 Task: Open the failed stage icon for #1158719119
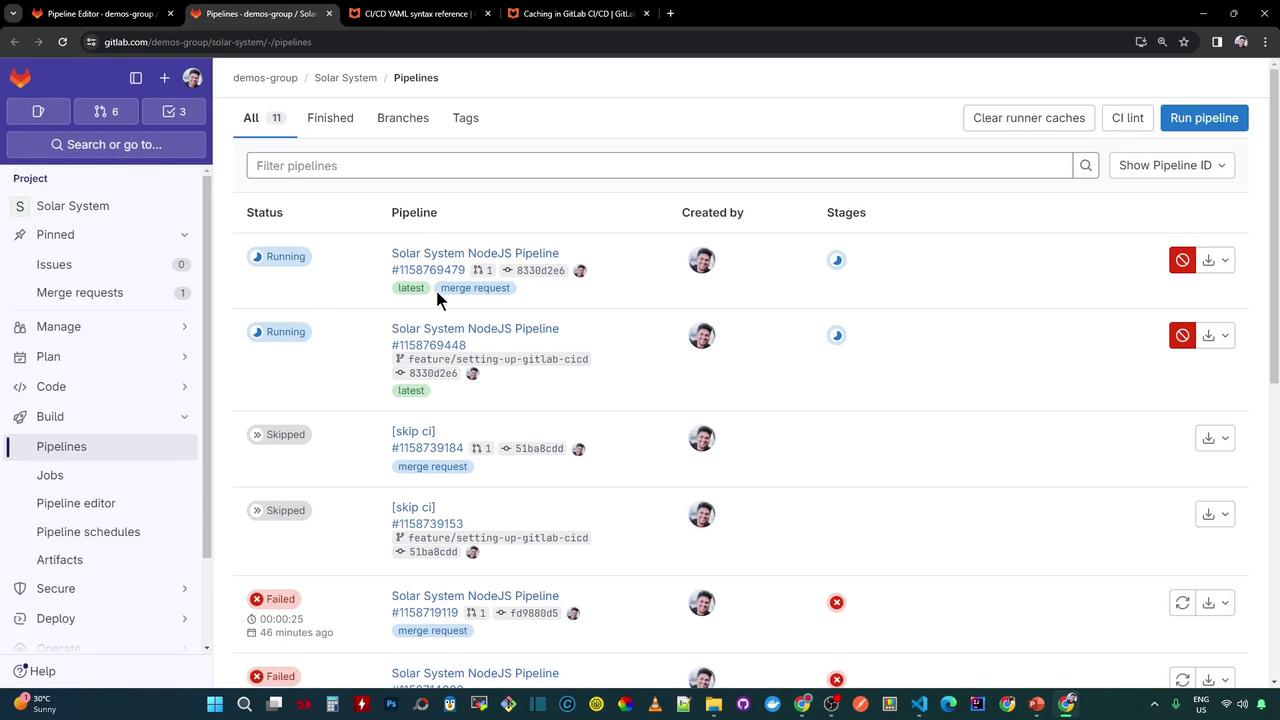(x=837, y=603)
